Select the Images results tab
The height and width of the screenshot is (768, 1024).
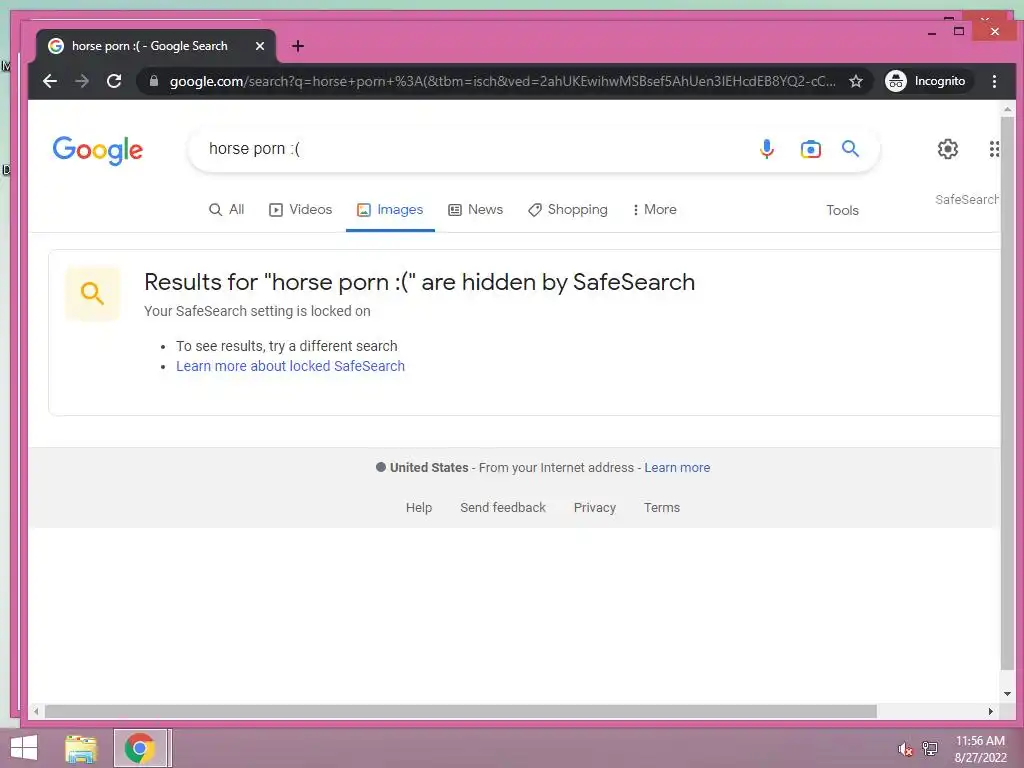(390, 210)
